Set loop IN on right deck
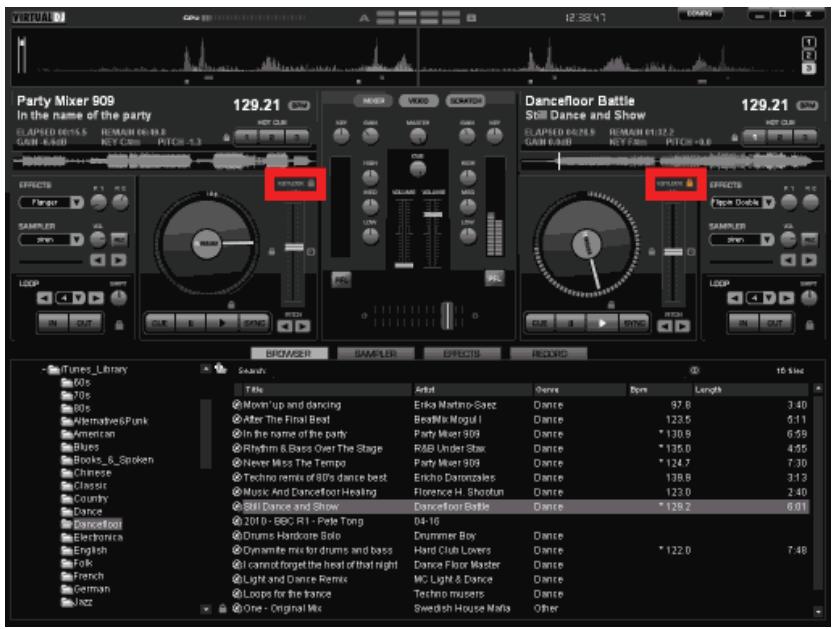Image resolution: width=832 pixels, height=629 pixels. pyautogui.click(x=744, y=323)
